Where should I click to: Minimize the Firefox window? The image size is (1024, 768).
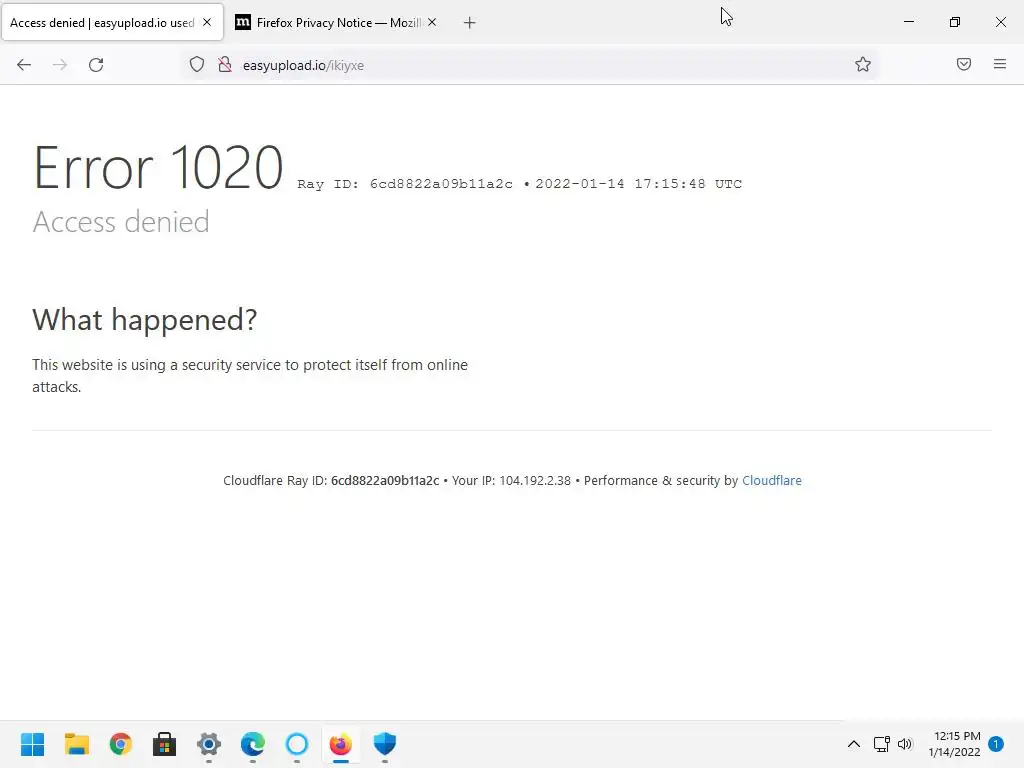point(908,22)
